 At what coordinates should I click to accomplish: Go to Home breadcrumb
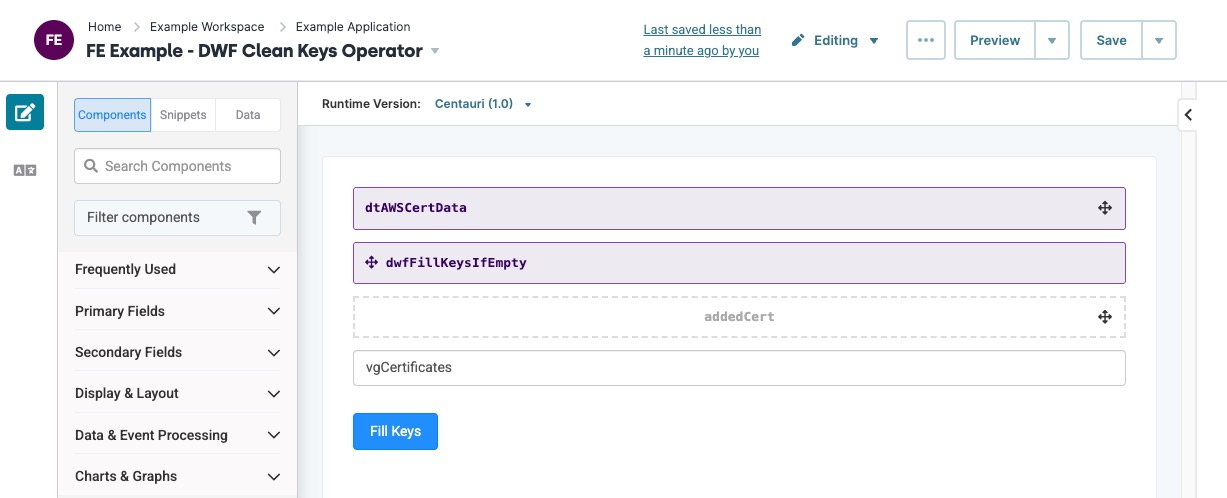[x=105, y=27]
